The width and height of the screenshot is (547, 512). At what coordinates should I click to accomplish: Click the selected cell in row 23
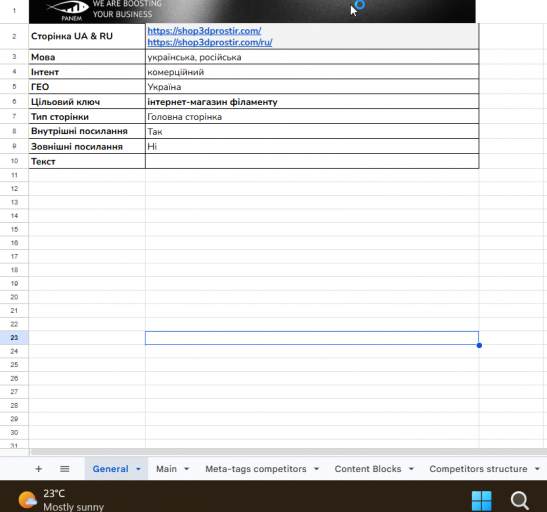(x=312, y=338)
